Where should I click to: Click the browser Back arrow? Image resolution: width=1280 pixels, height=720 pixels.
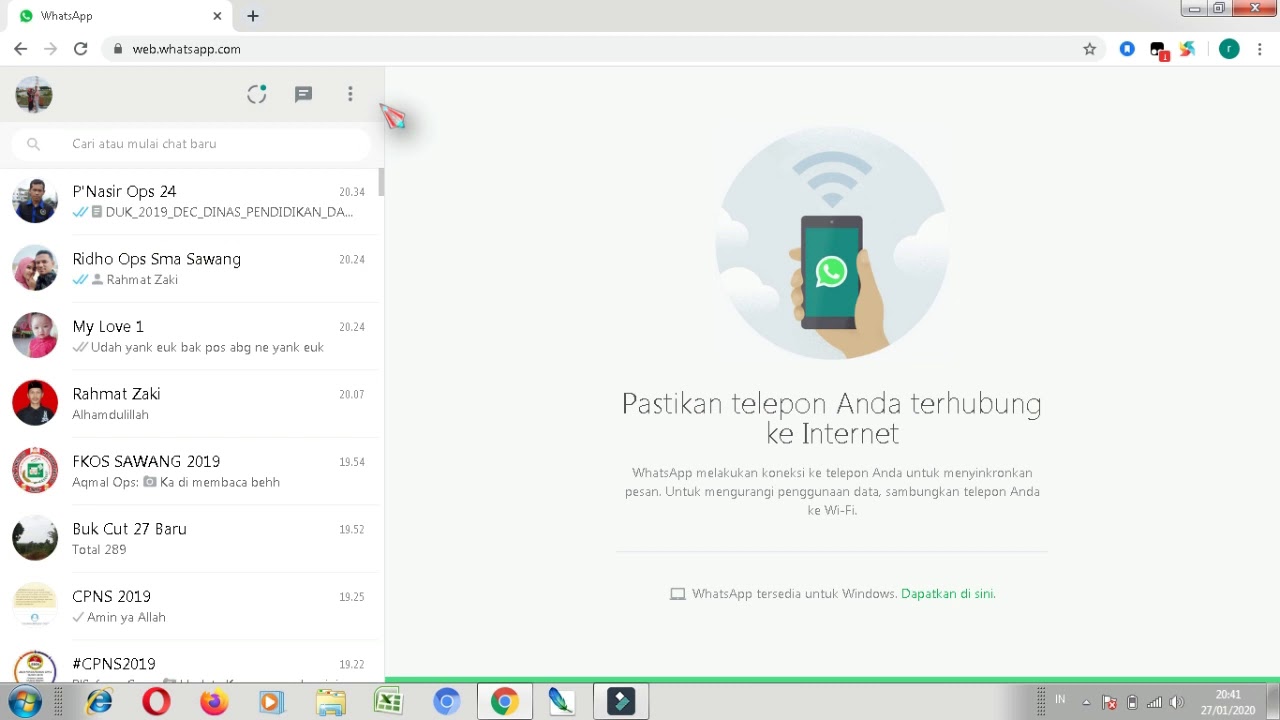21,49
